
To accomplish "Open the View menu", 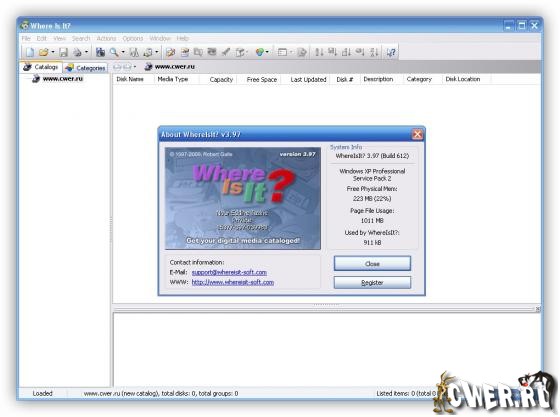I will tap(59, 38).
